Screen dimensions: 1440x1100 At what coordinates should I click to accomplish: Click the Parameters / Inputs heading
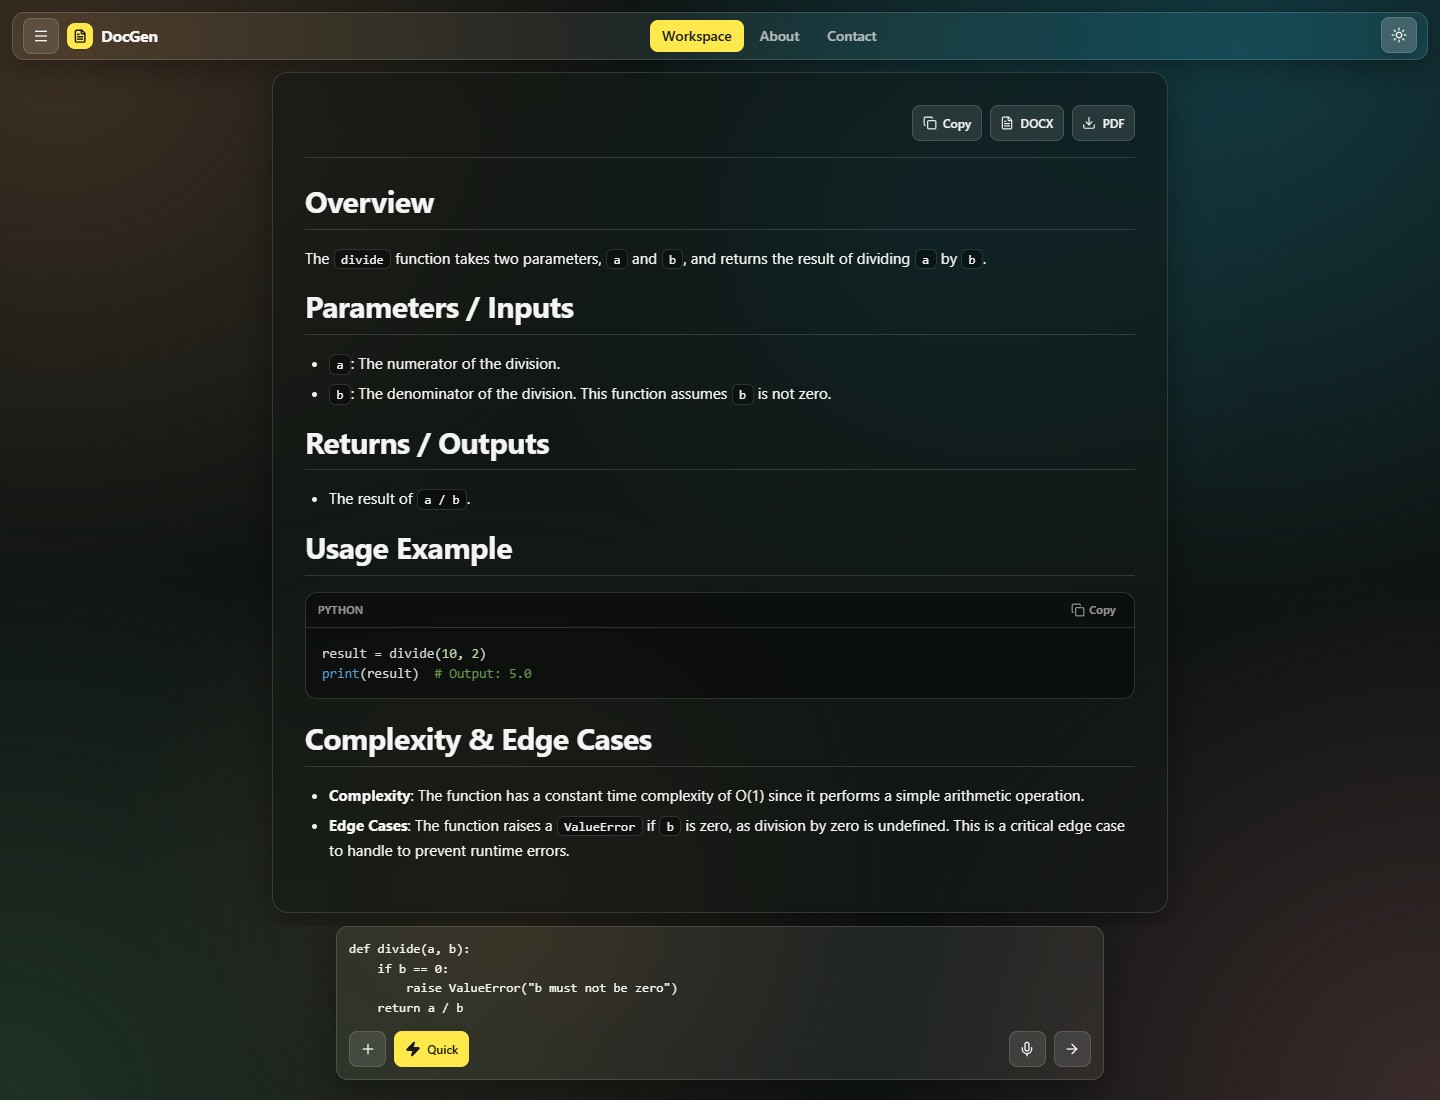(439, 308)
